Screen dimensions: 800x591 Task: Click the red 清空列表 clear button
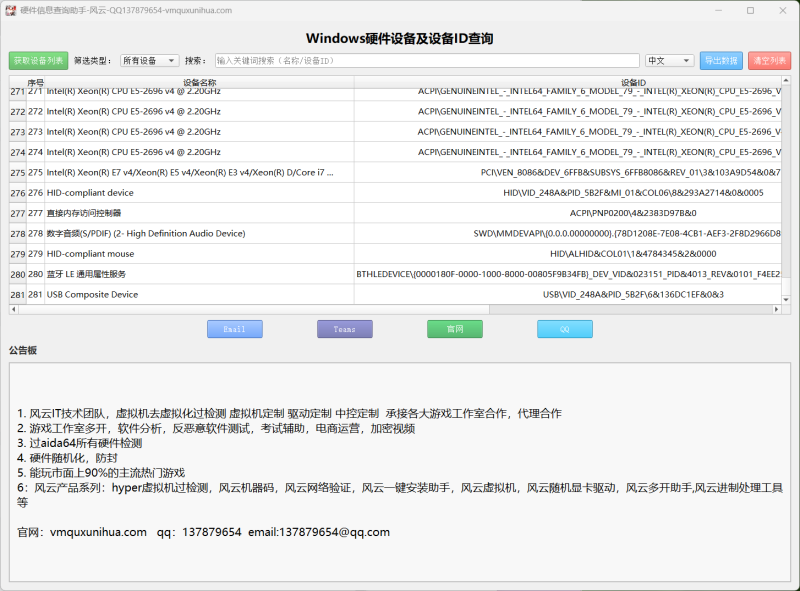tap(770, 60)
